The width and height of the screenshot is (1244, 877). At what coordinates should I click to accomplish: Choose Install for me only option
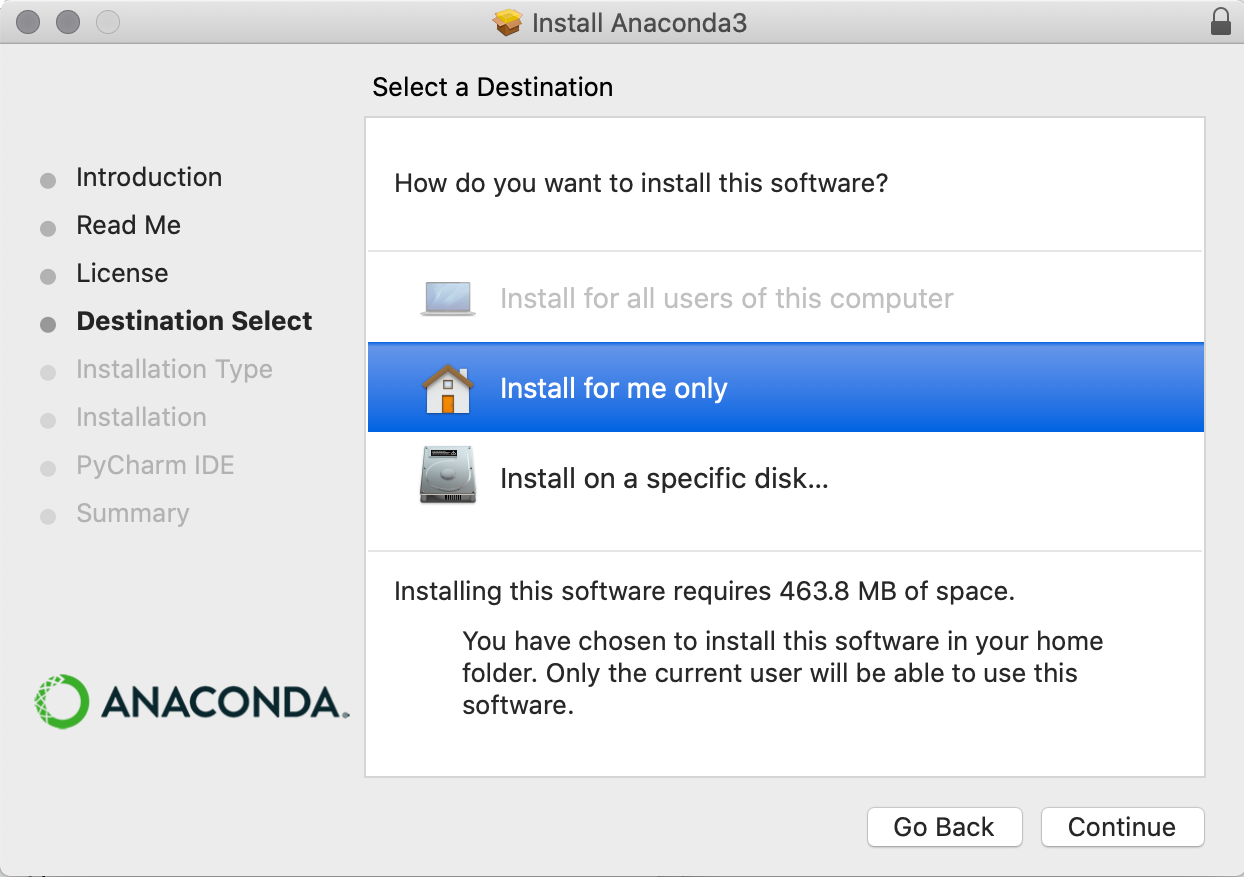click(x=613, y=389)
